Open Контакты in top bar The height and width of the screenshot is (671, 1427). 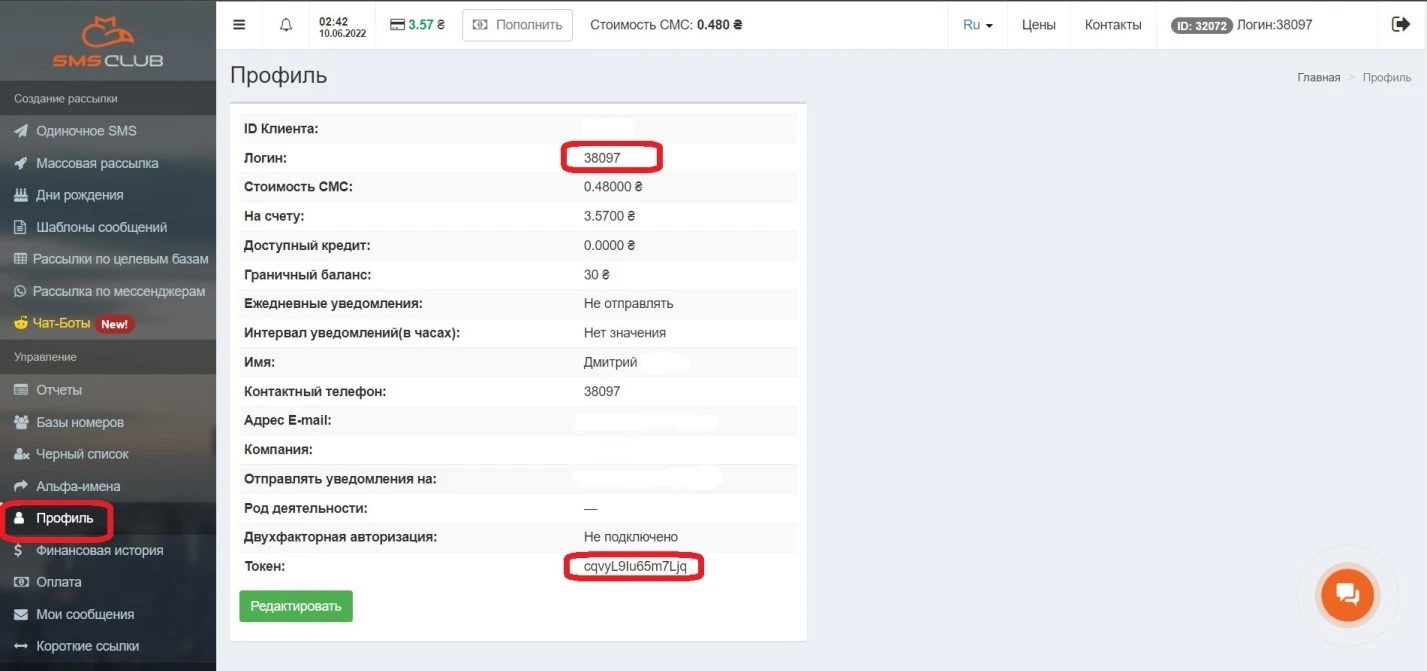tap(1113, 25)
